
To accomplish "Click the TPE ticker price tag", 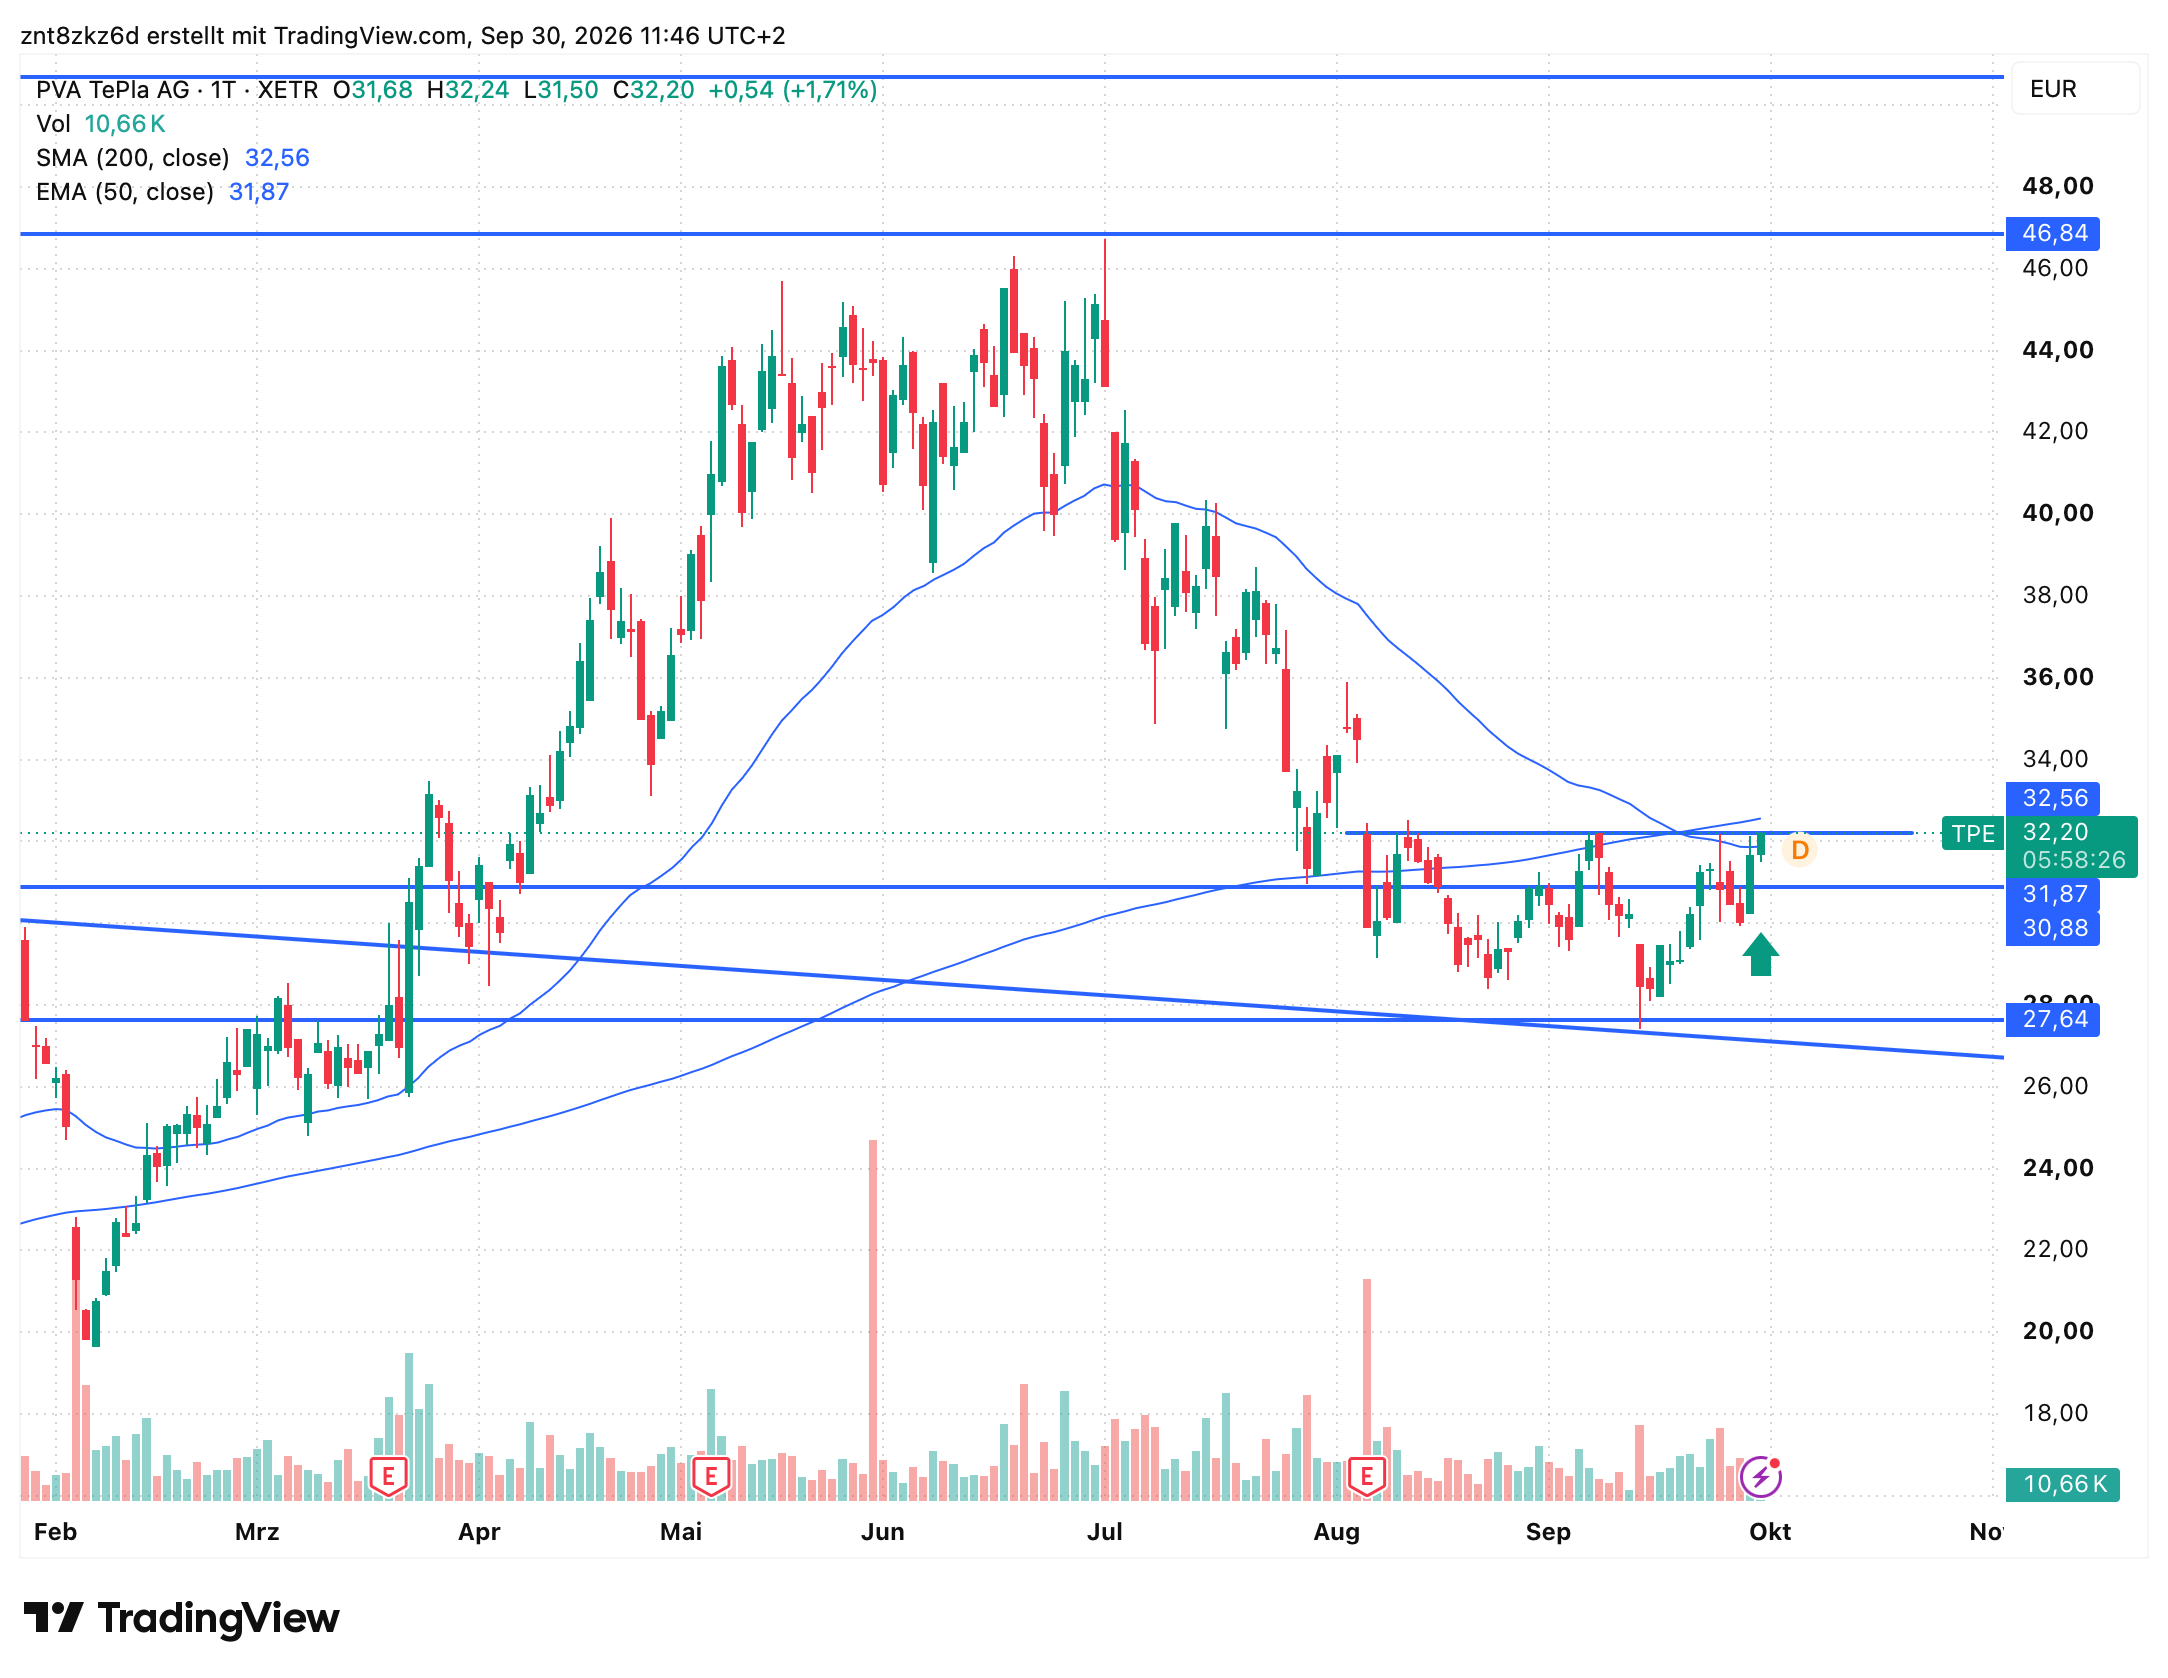I will point(1972,833).
